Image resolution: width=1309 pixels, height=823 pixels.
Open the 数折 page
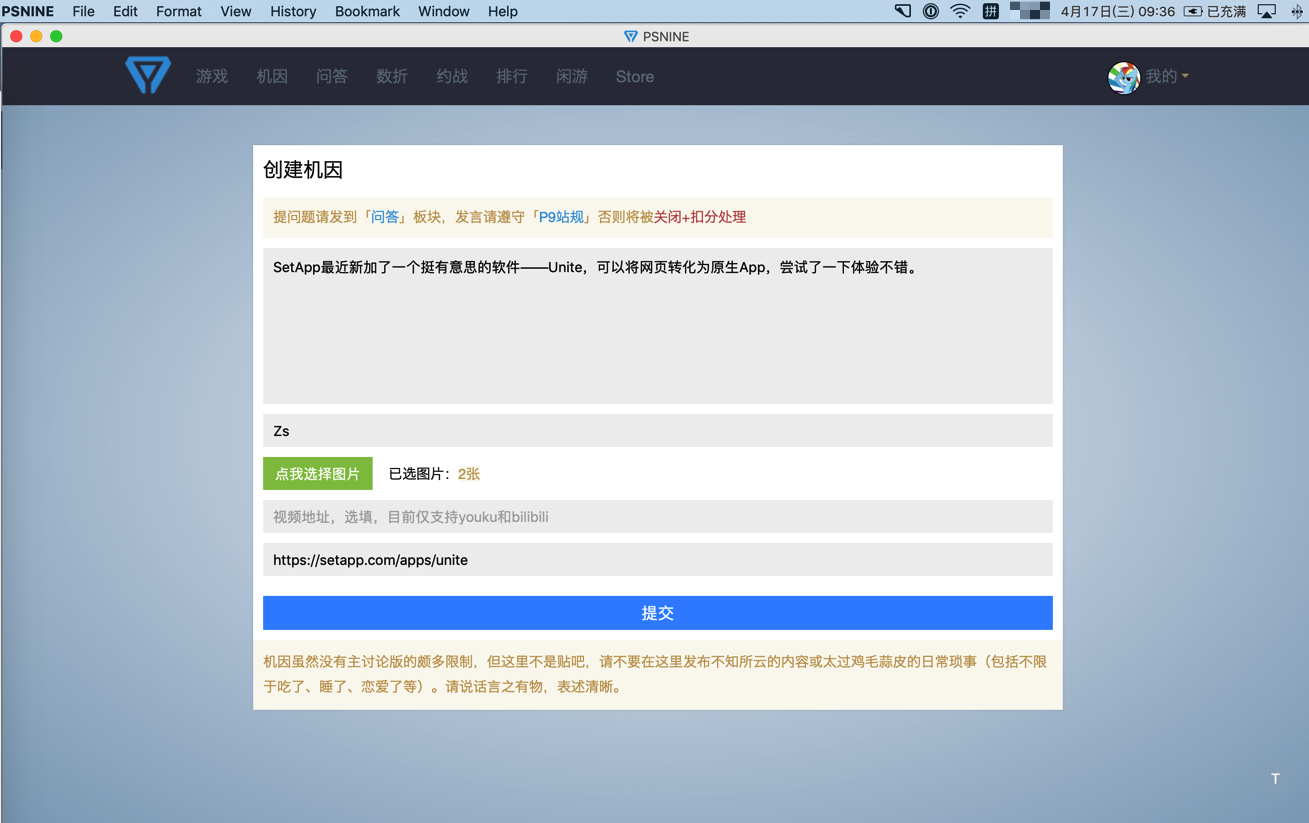click(392, 76)
